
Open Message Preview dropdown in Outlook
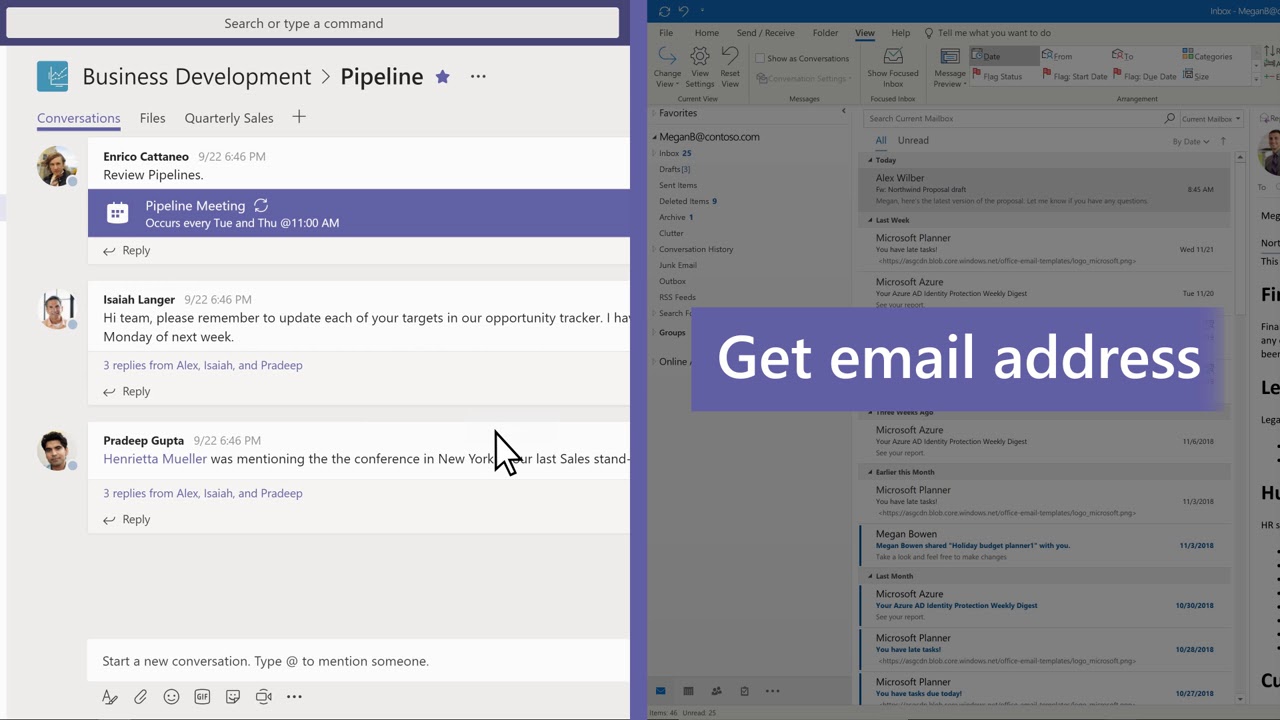(950, 67)
